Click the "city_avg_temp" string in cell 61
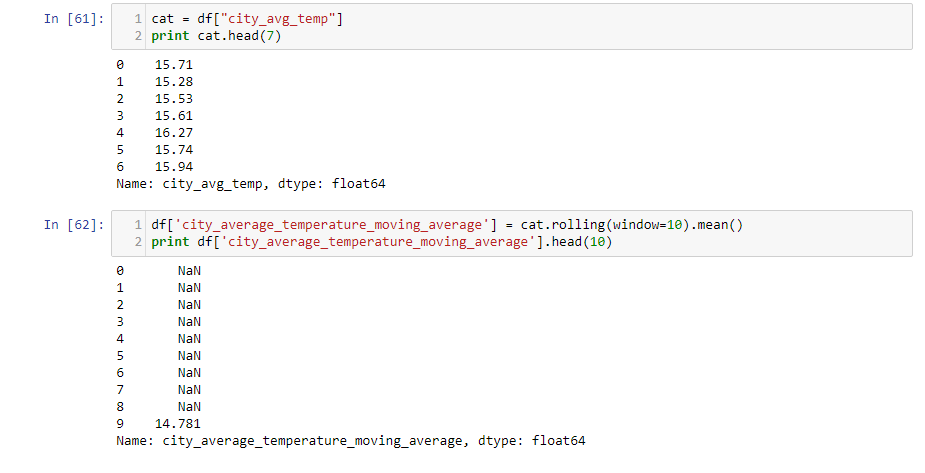This screenshot has width=925, height=473. pos(277,19)
